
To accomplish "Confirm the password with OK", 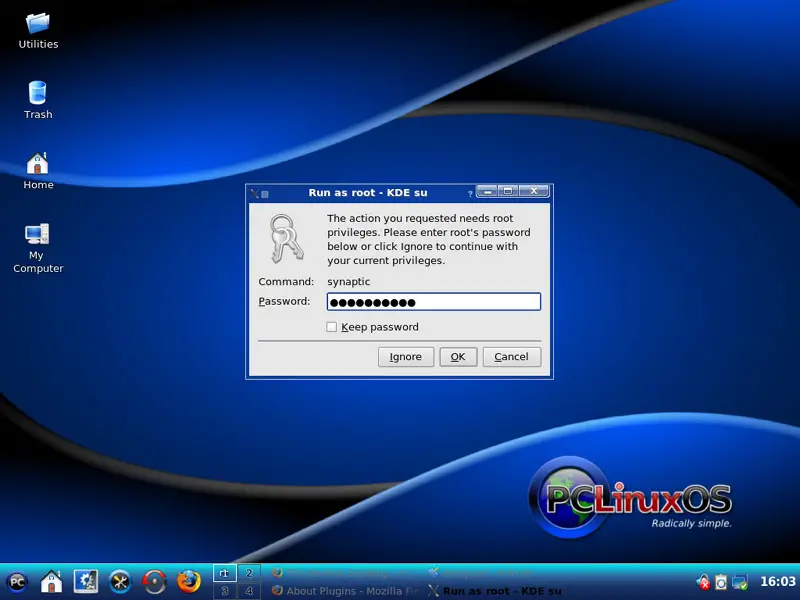I will (458, 357).
